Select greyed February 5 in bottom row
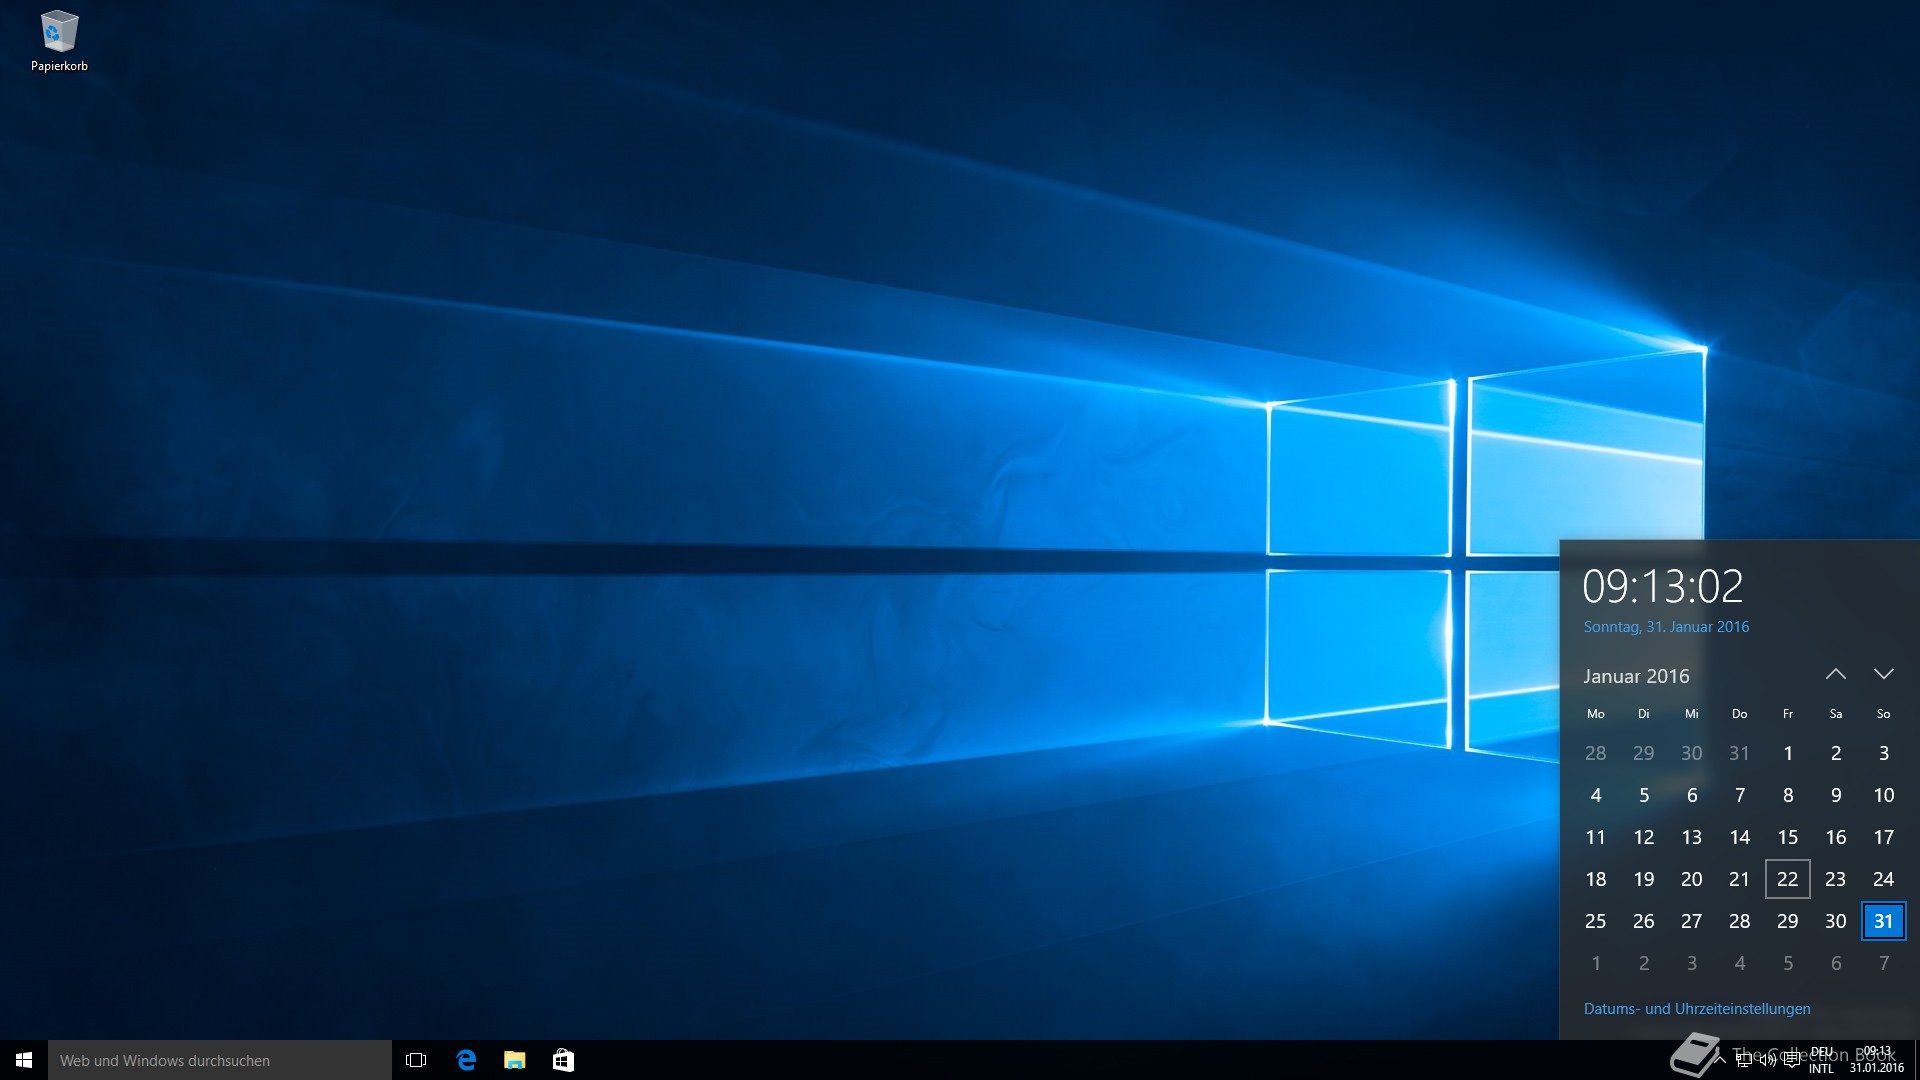1920x1080 pixels. click(1788, 963)
